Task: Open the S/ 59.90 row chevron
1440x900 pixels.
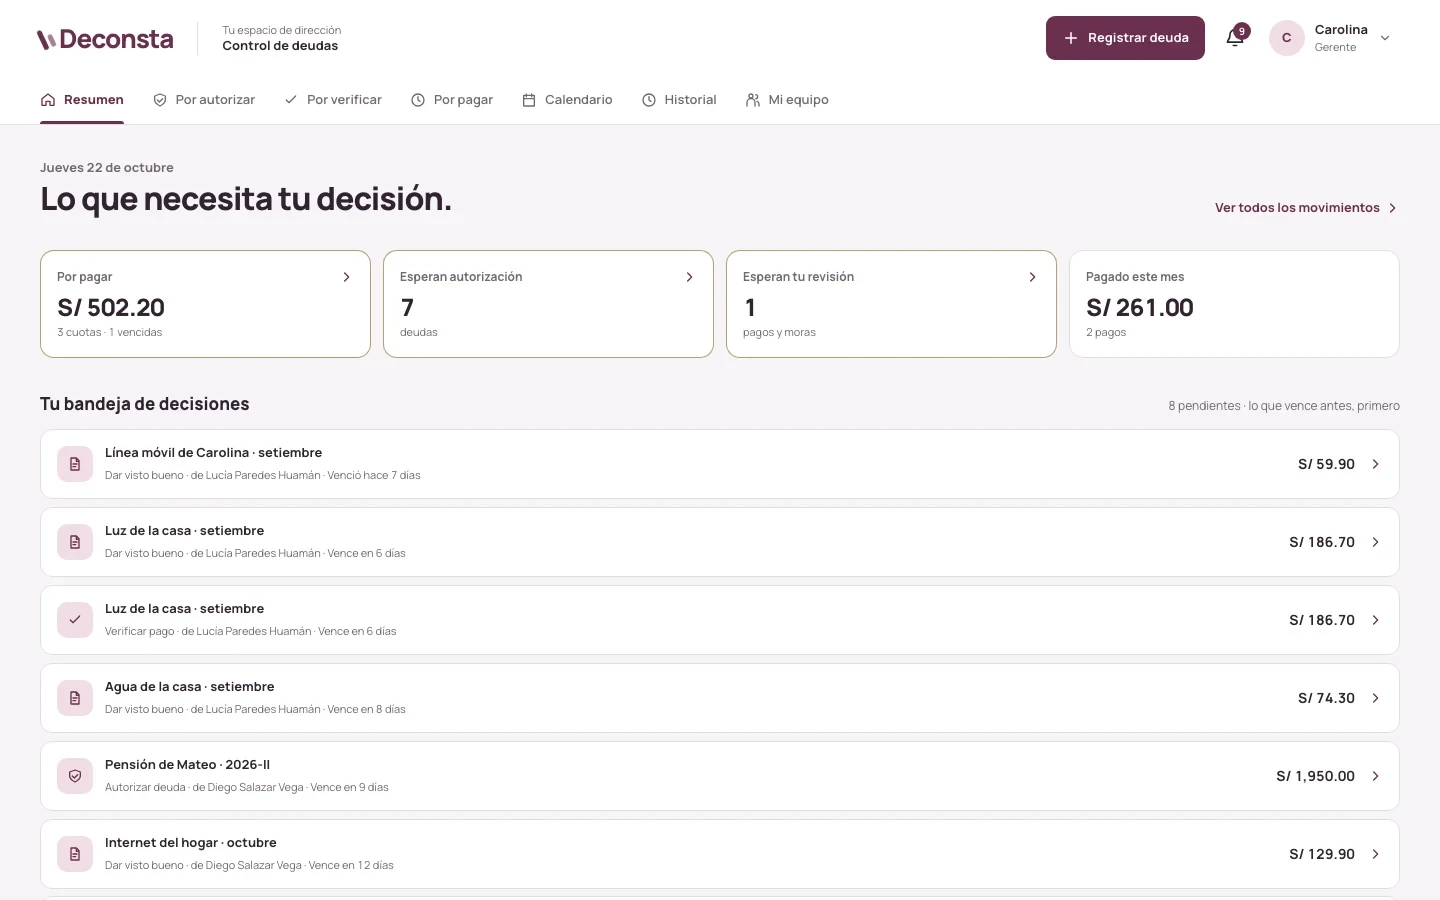Action: coord(1376,464)
